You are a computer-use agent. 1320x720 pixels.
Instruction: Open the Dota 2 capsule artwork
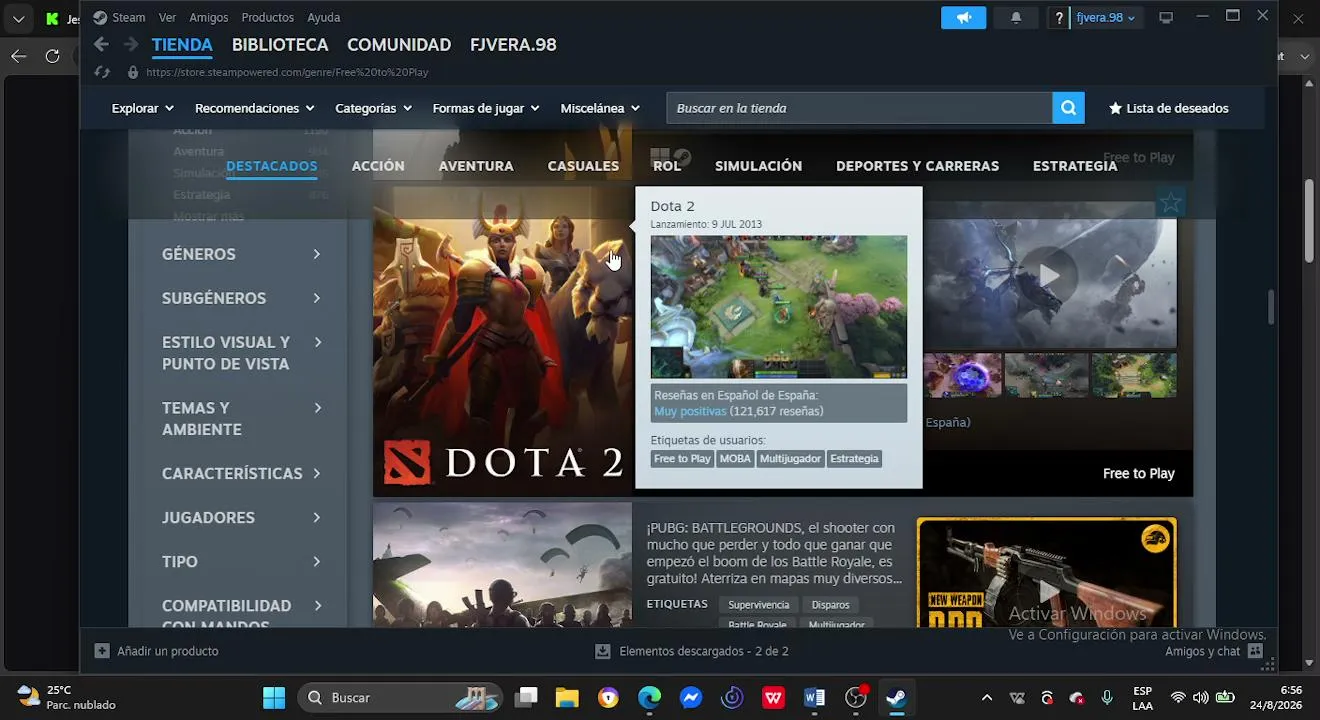tap(502, 340)
